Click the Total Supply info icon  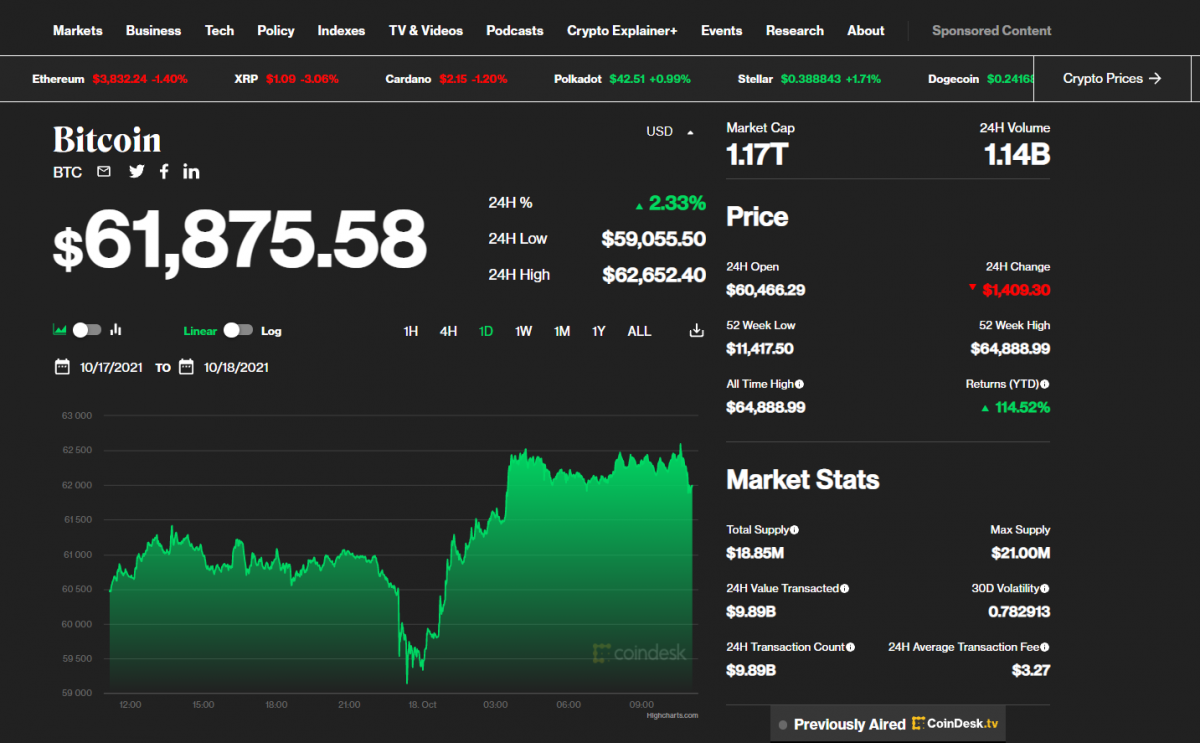pyautogui.click(x=795, y=530)
